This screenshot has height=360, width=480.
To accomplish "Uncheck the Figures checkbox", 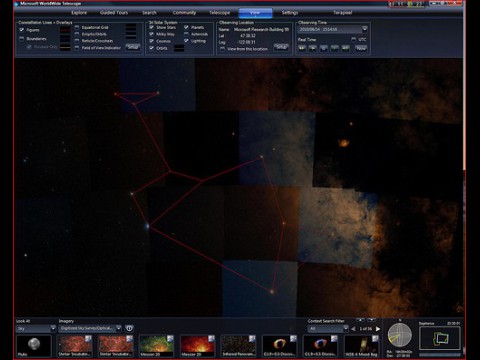I will [22, 30].
